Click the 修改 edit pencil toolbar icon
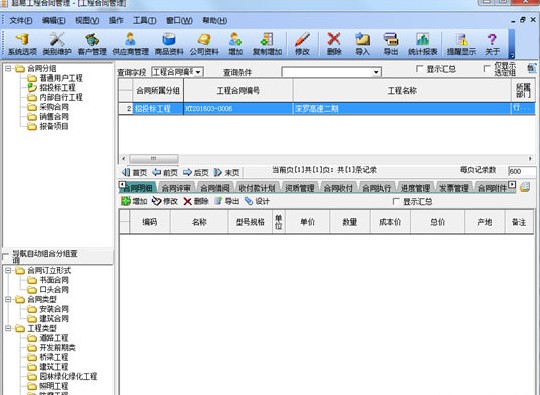540x395 pixels. [x=302, y=44]
